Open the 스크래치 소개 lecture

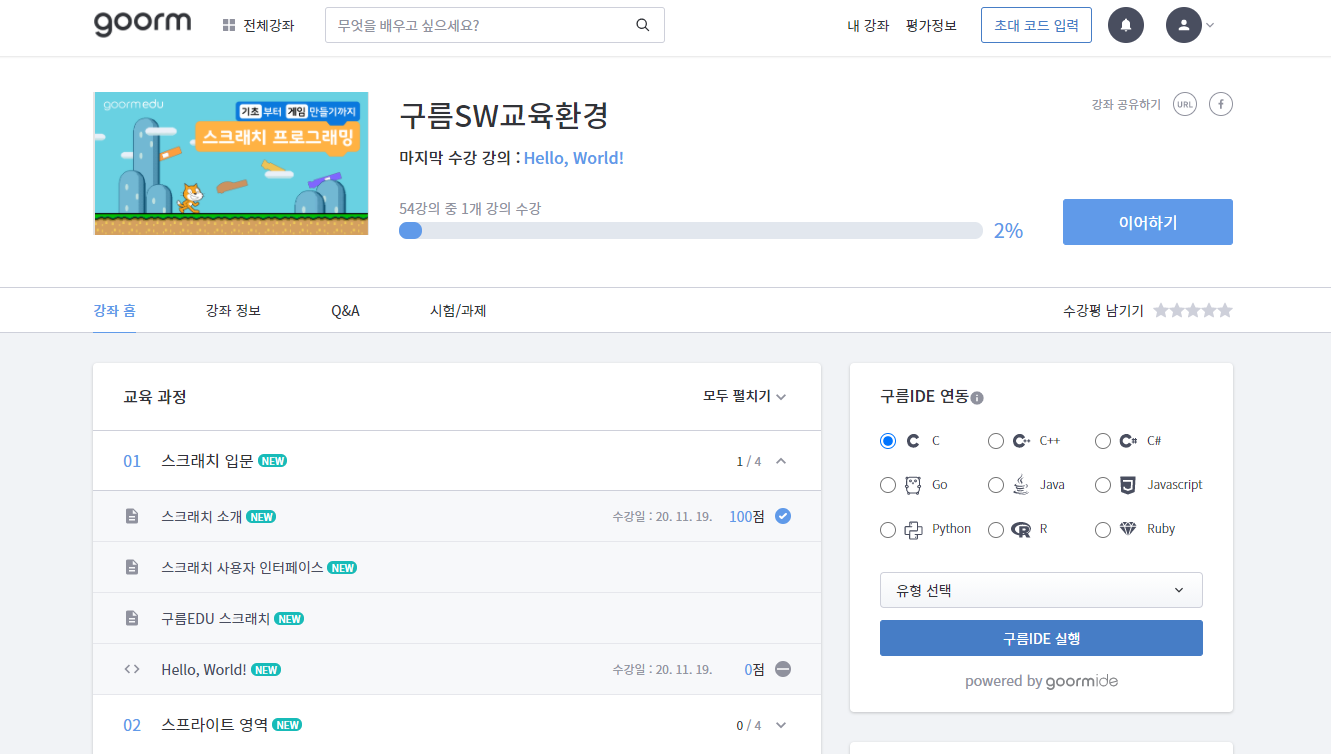click(202, 516)
